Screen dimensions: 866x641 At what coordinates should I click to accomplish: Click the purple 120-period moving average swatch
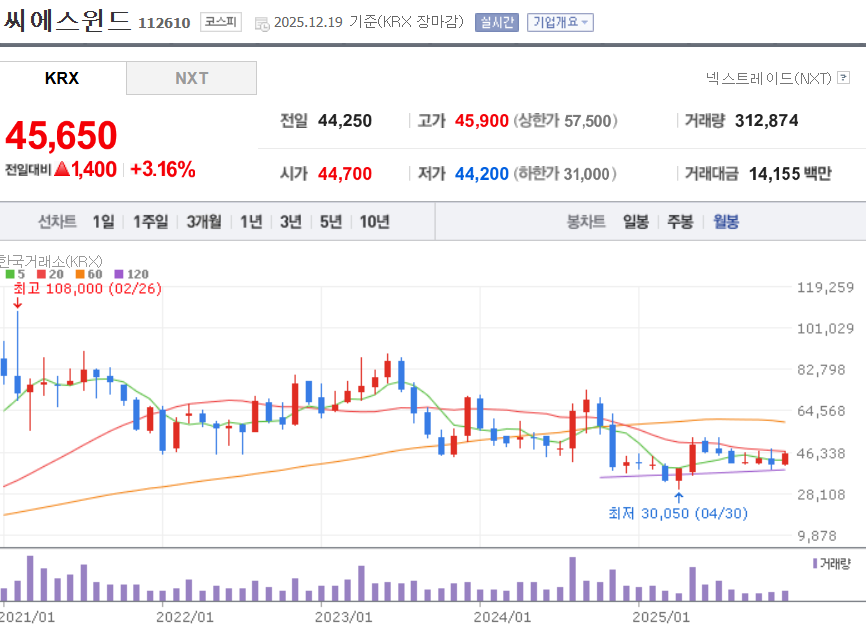(x=119, y=274)
